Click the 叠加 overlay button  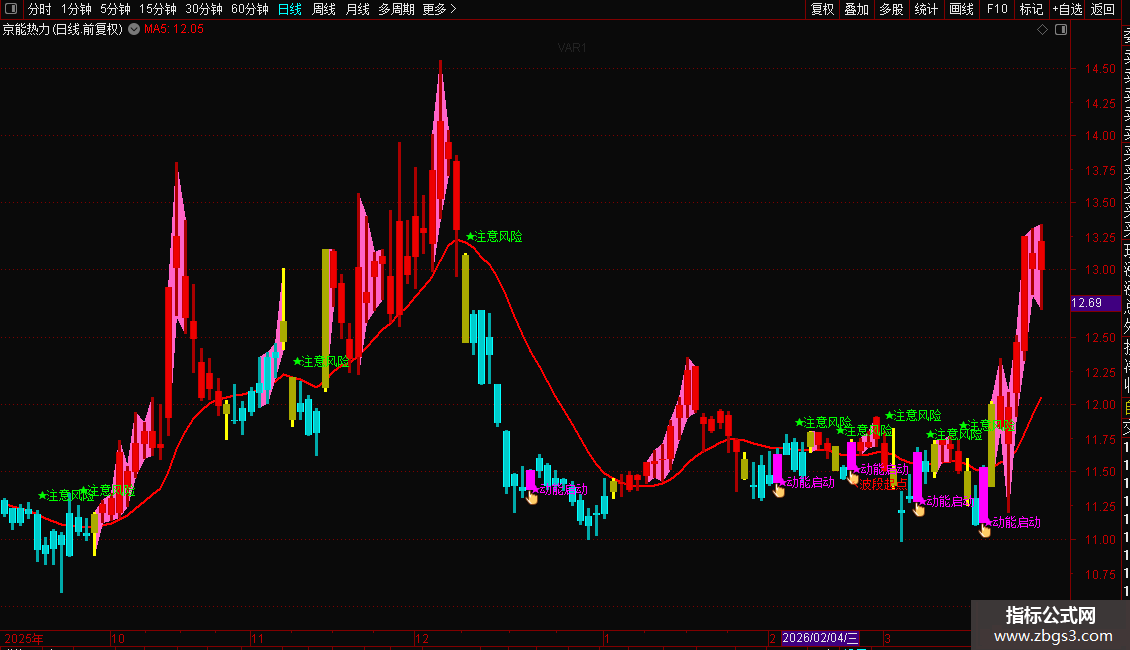857,9
